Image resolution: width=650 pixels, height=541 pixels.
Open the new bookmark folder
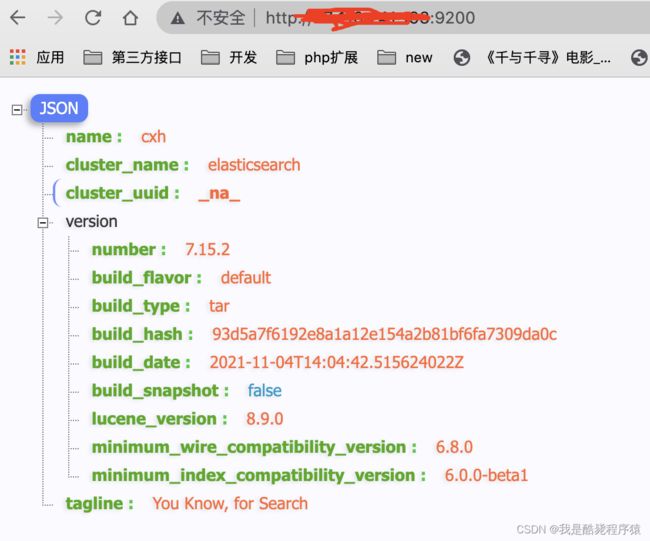(405, 57)
